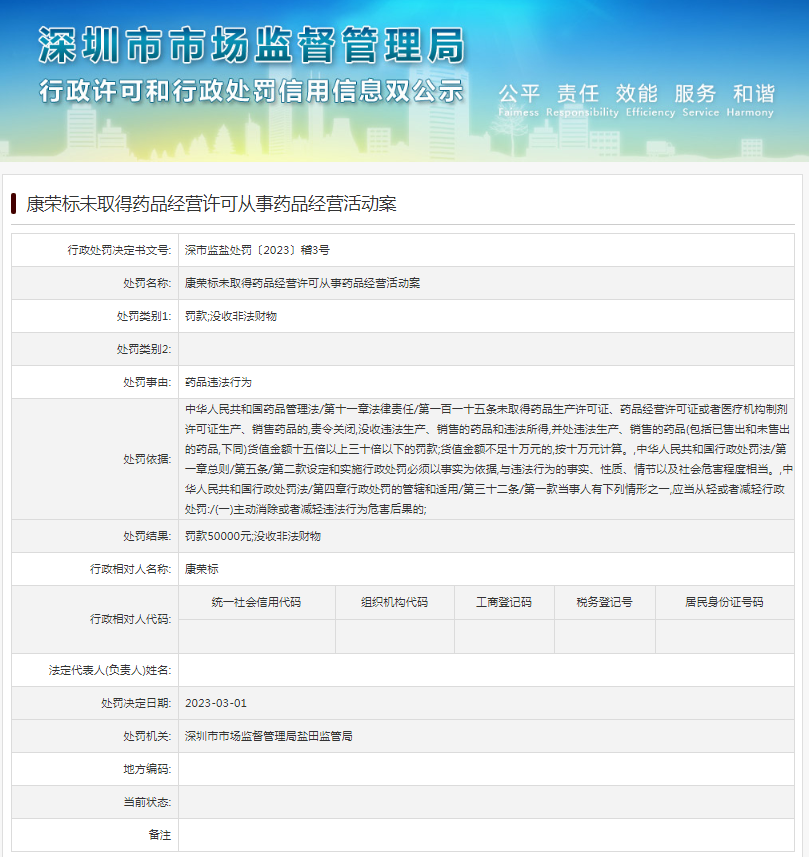The height and width of the screenshot is (857, 809).
Task: Click the 深圳市市场监督管理局 header title
Action: point(251,46)
